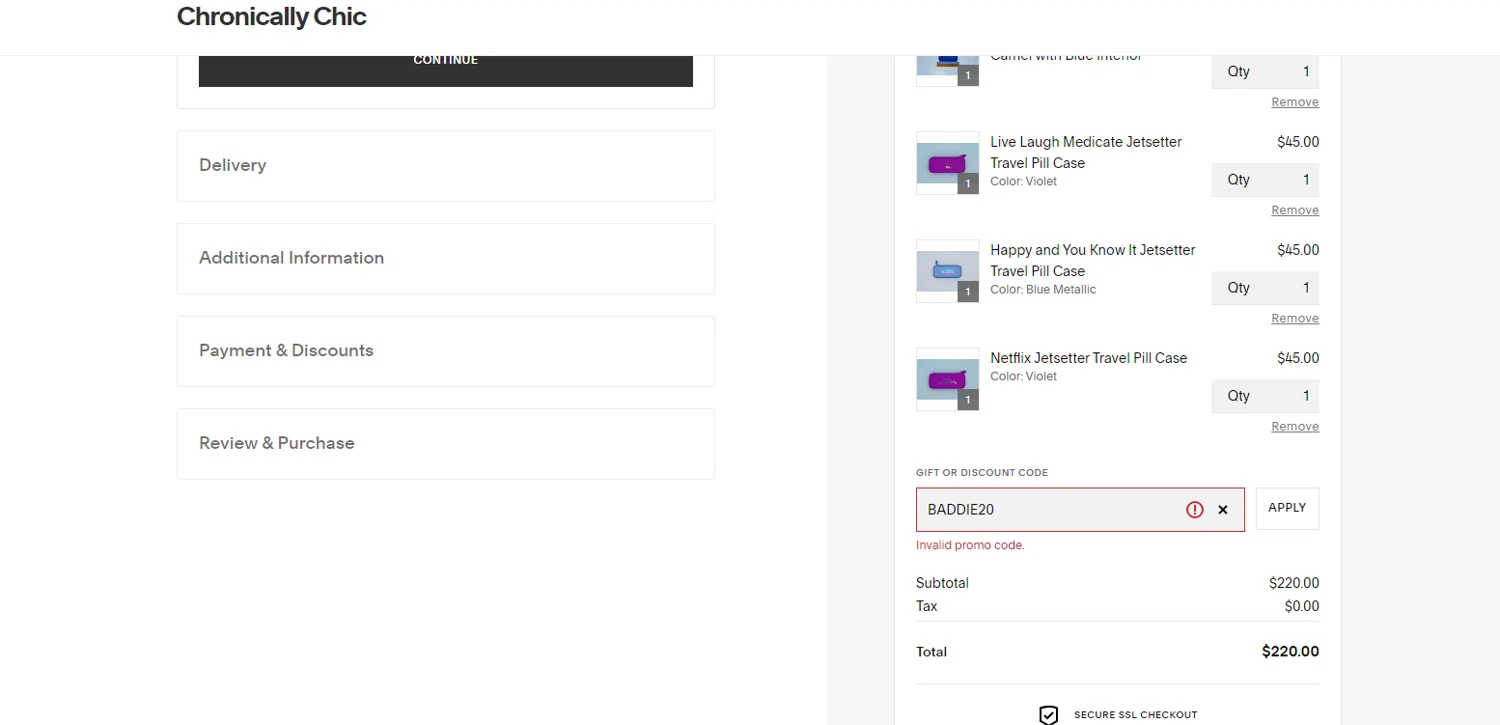Expand the Review & Purchase section
Image resolution: width=1500 pixels, height=725 pixels.
pos(445,444)
